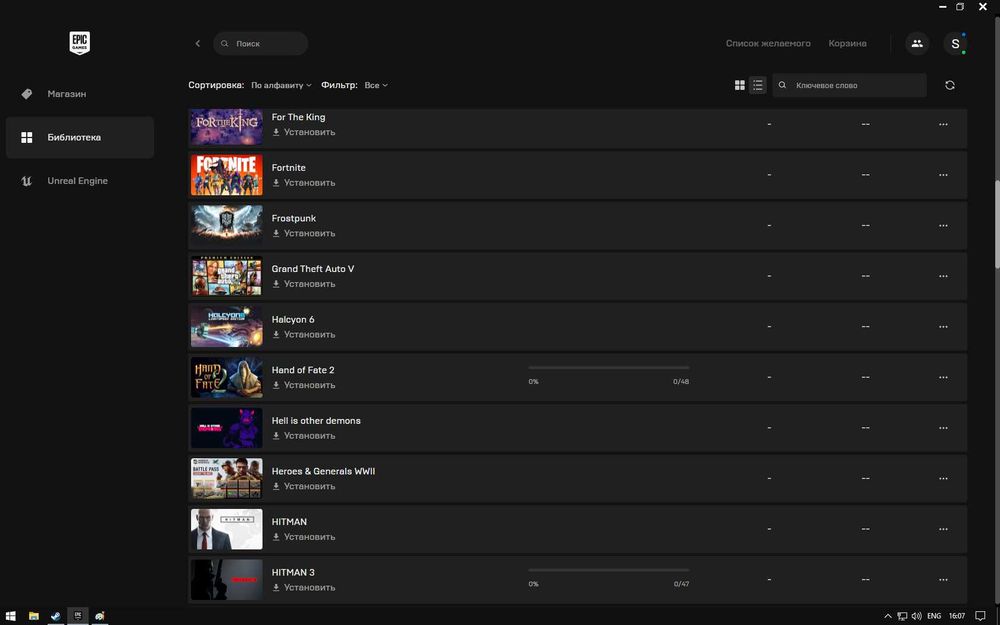Install For The King
This screenshot has height=625, width=1000.
[x=304, y=132]
